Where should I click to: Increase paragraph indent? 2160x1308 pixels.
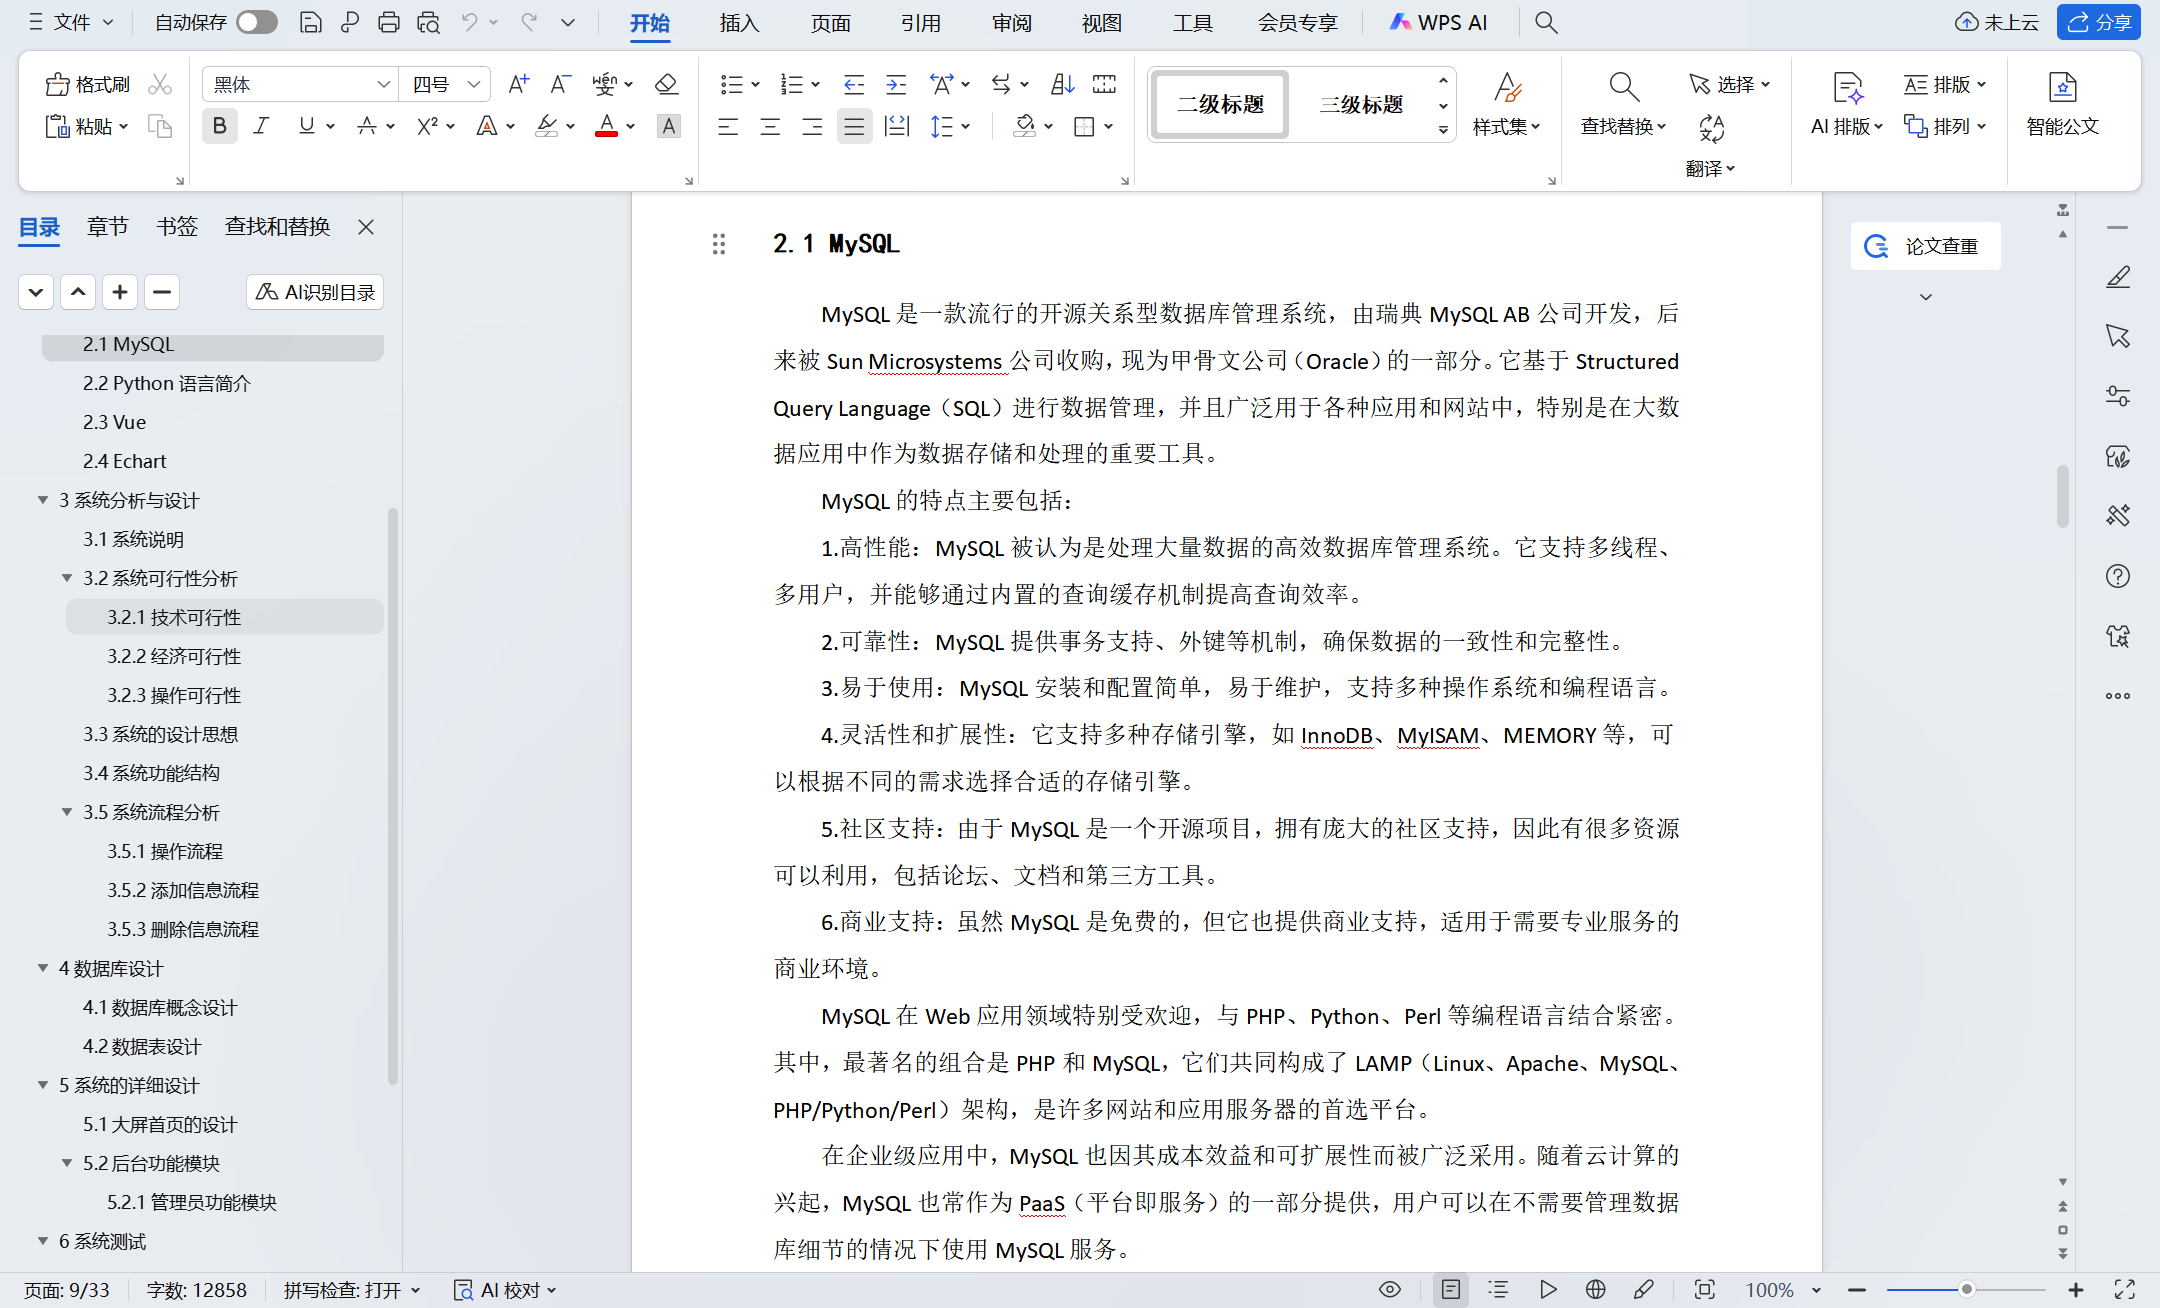[896, 84]
